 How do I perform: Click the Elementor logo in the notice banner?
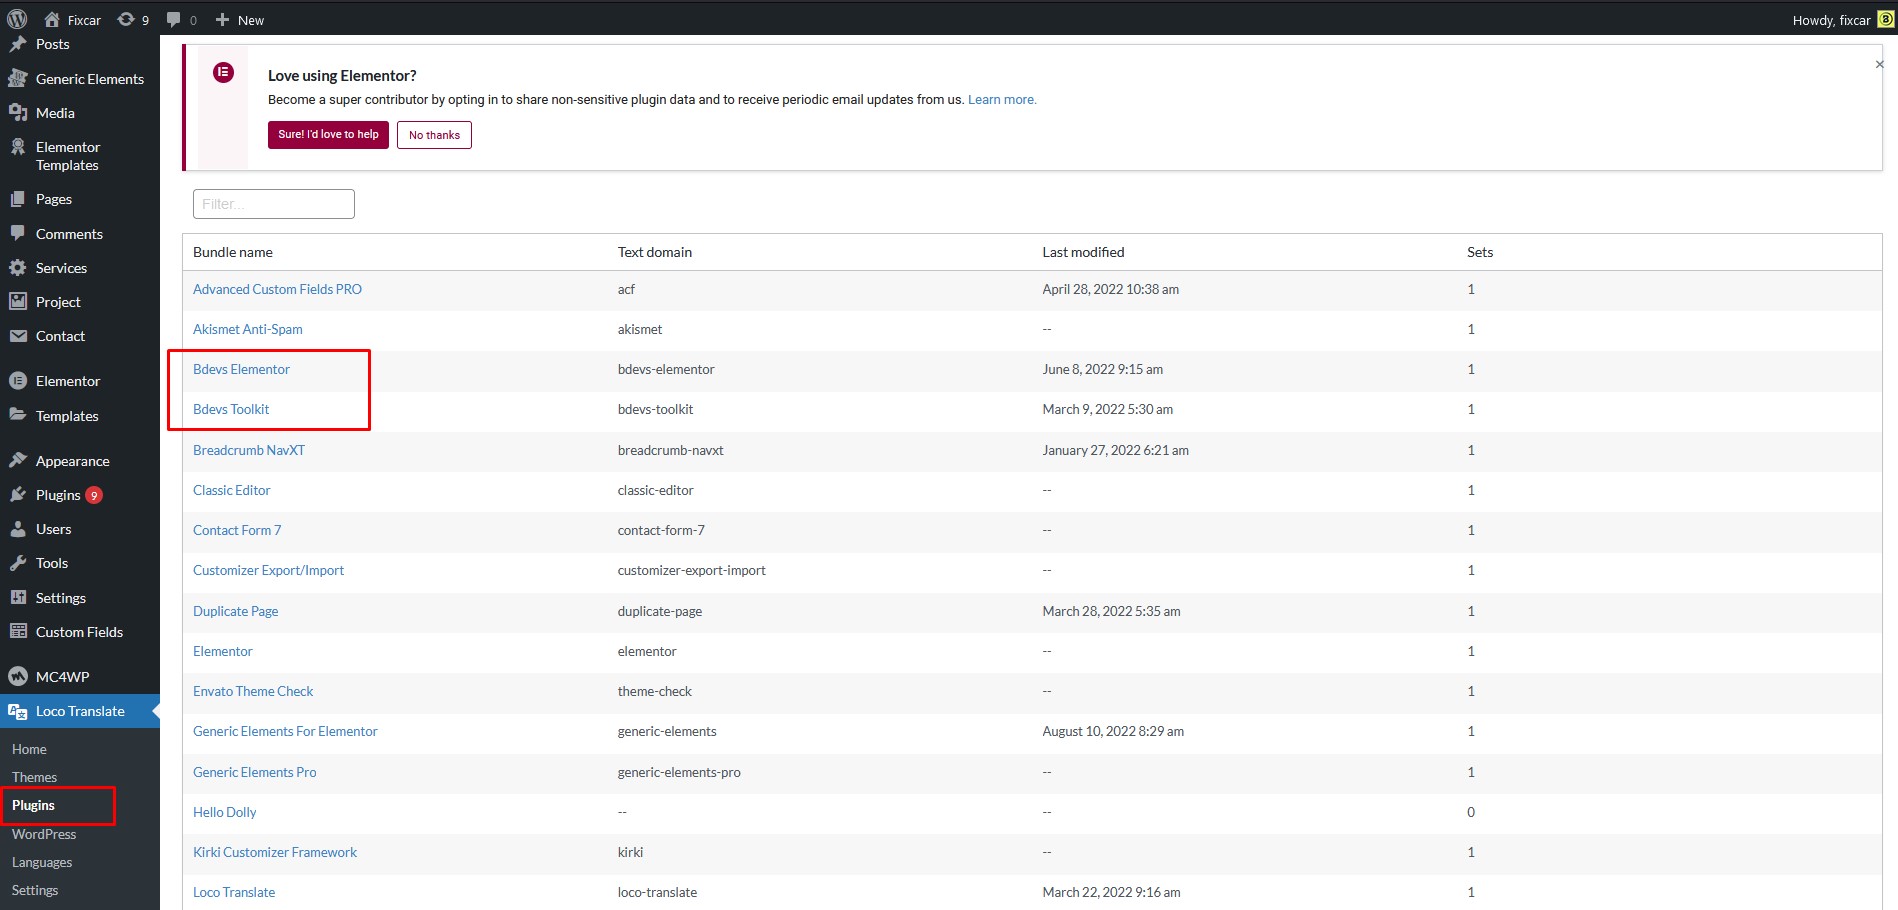coord(223,72)
